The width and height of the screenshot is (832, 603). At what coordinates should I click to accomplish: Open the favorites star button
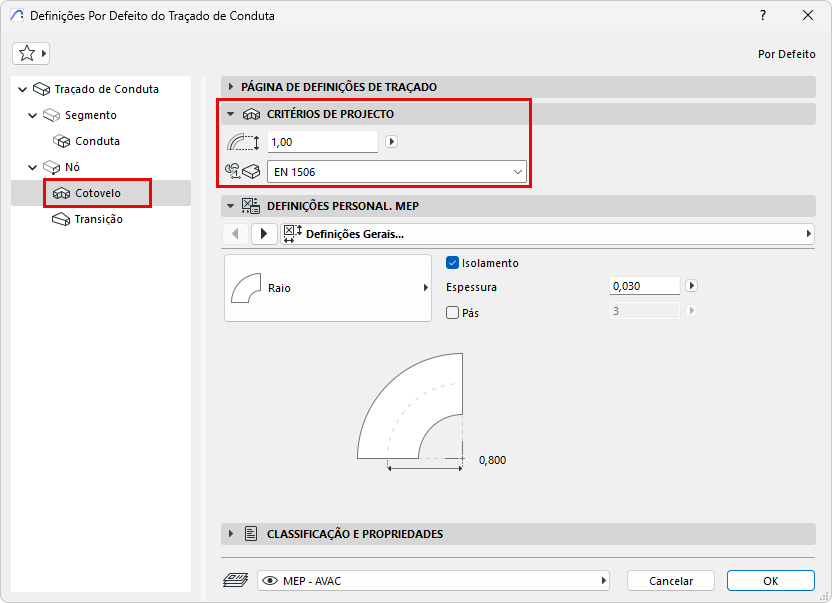(31, 53)
